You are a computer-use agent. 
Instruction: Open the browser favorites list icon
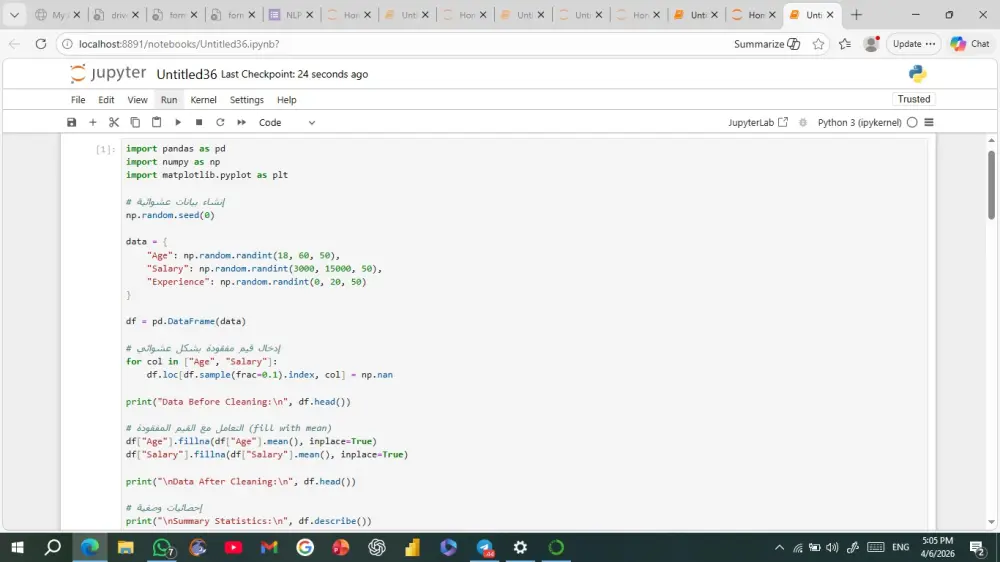pos(845,44)
